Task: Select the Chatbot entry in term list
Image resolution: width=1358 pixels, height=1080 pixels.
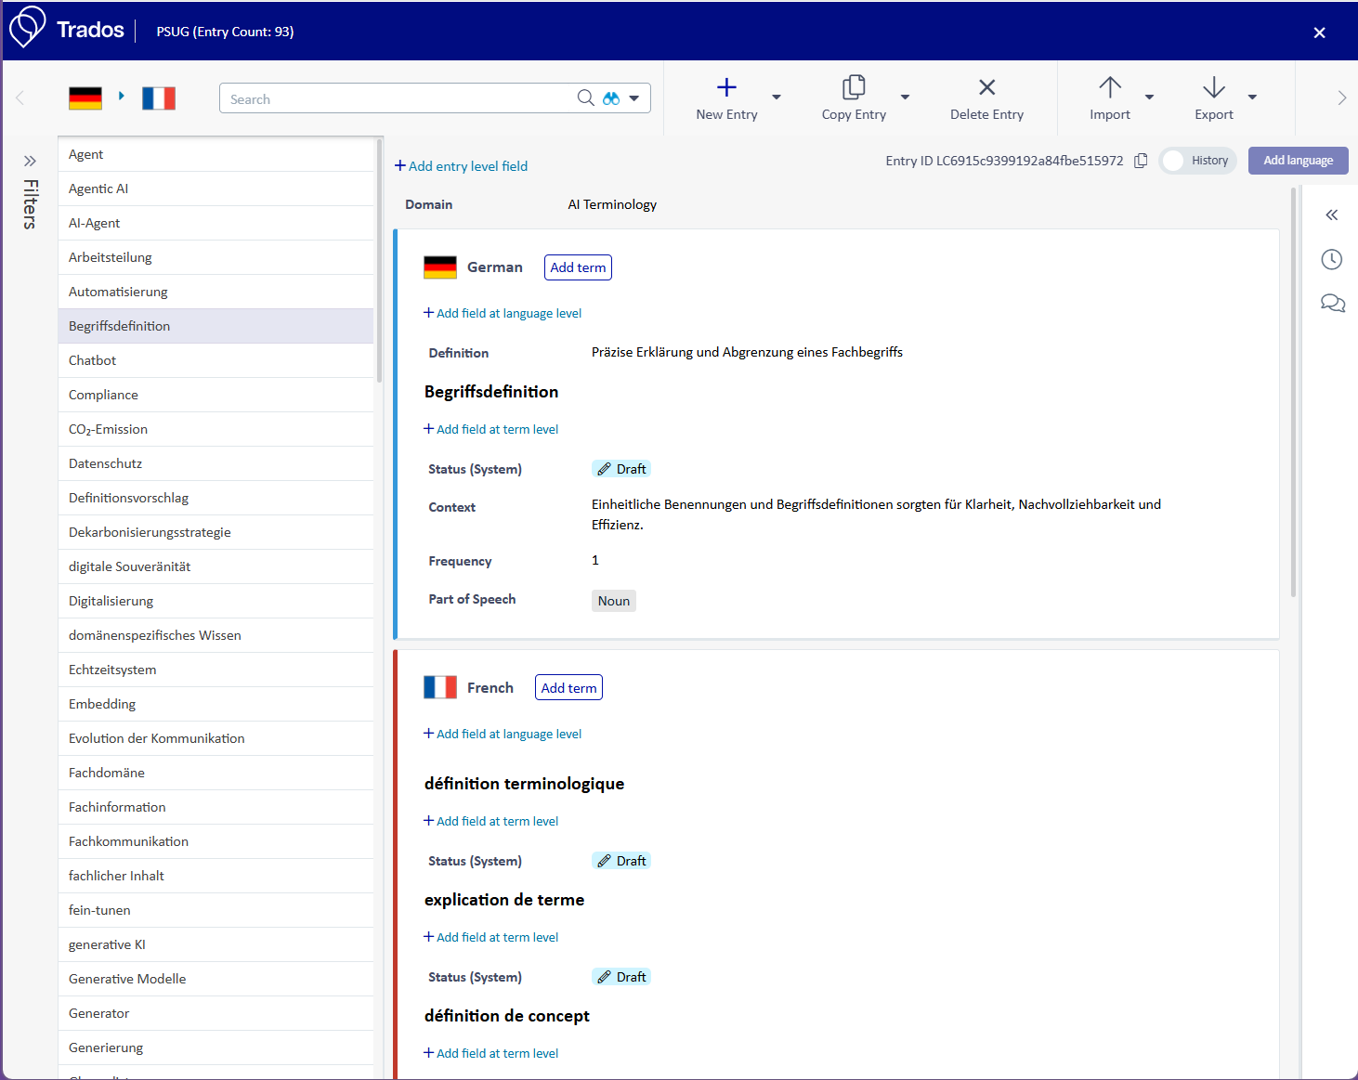Action: coord(92,360)
